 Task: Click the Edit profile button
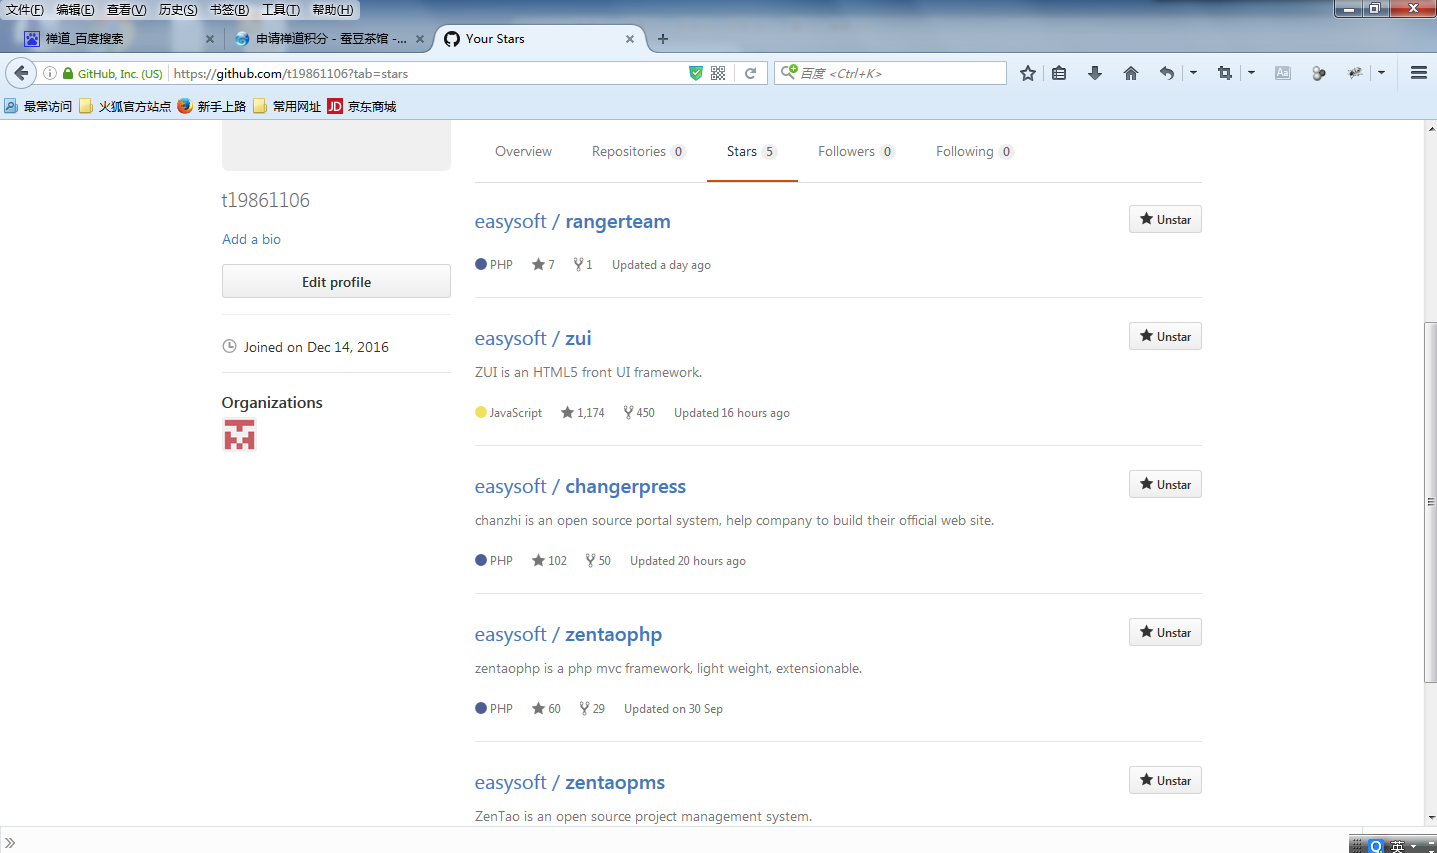pos(336,282)
